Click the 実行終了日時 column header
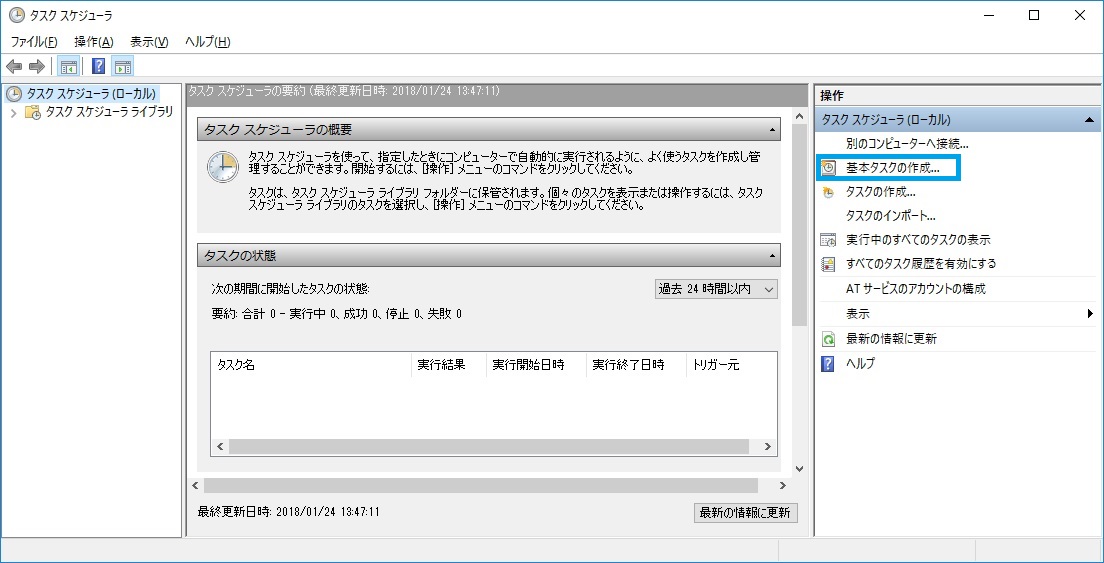Image resolution: width=1104 pixels, height=563 pixels. click(x=636, y=365)
